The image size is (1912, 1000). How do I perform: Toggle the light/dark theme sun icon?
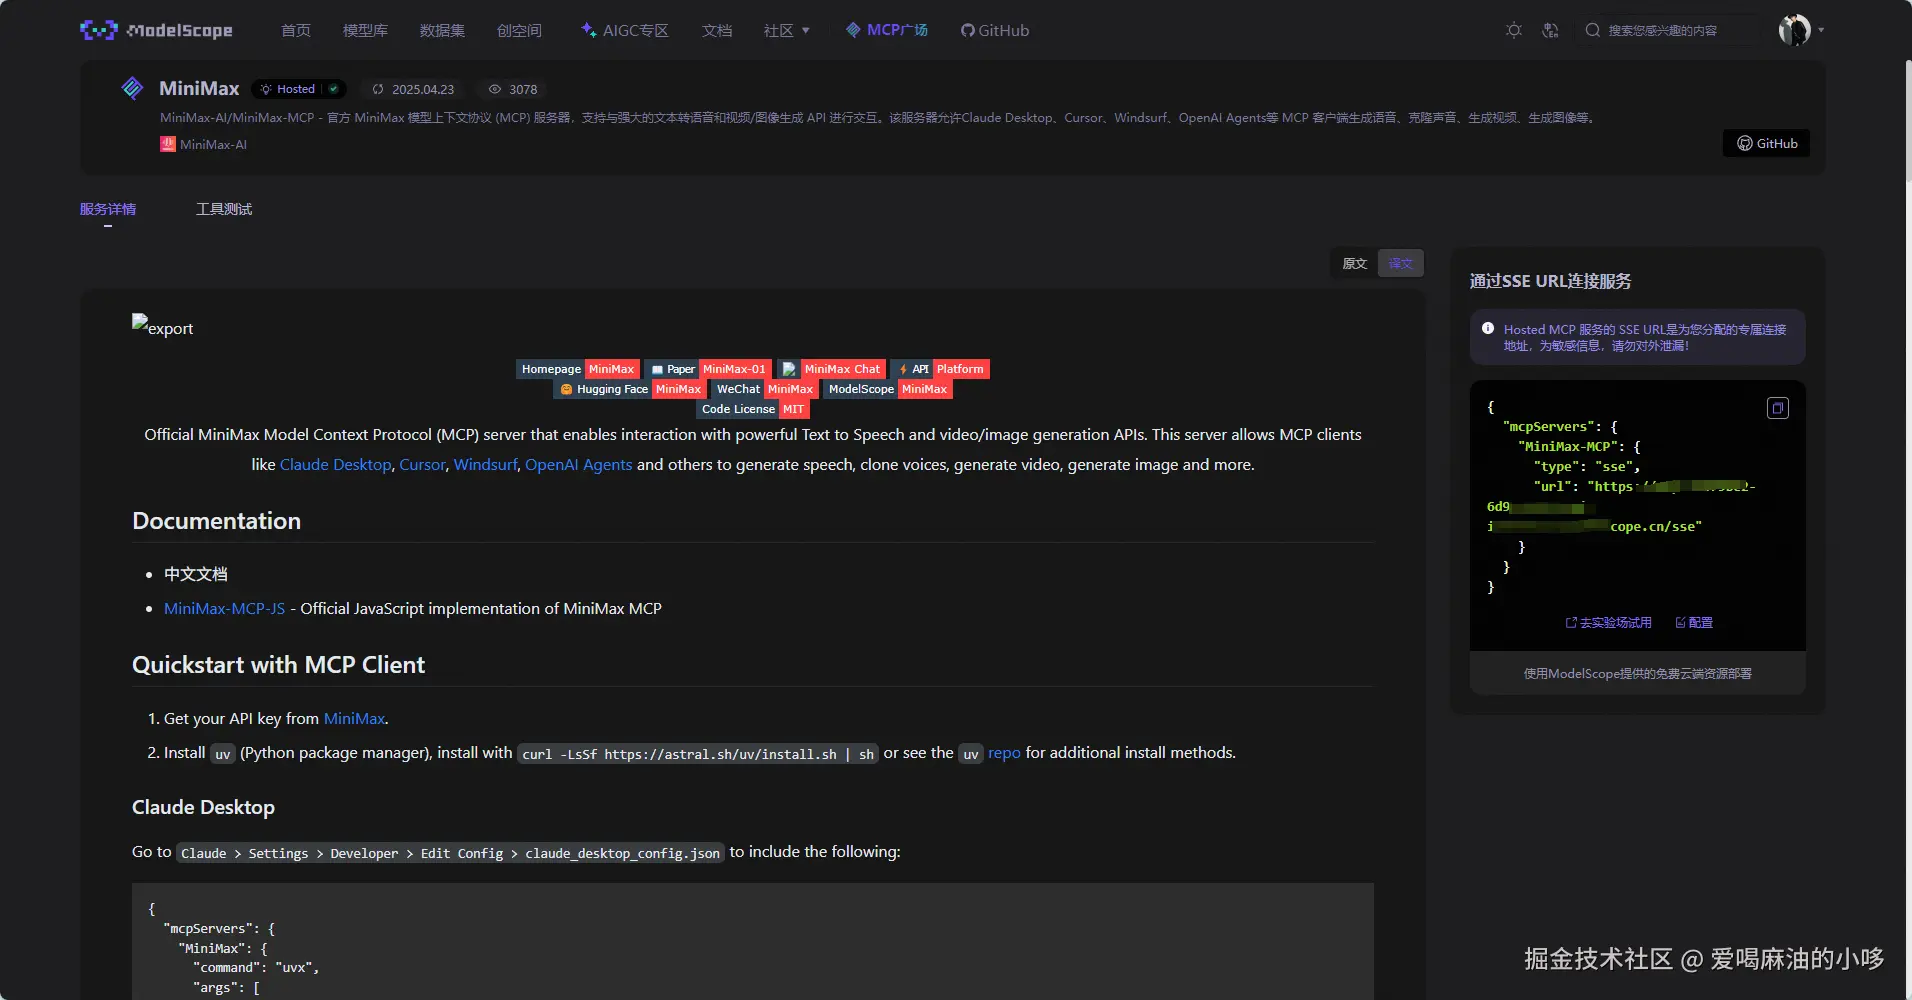pyautogui.click(x=1514, y=30)
